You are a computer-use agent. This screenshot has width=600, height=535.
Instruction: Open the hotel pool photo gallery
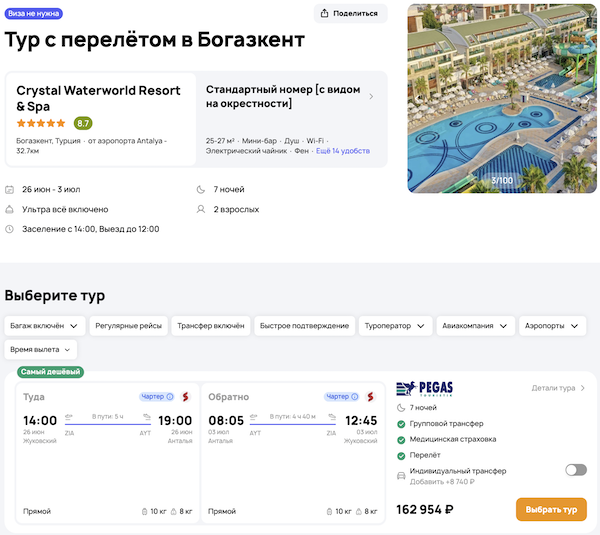click(502, 98)
